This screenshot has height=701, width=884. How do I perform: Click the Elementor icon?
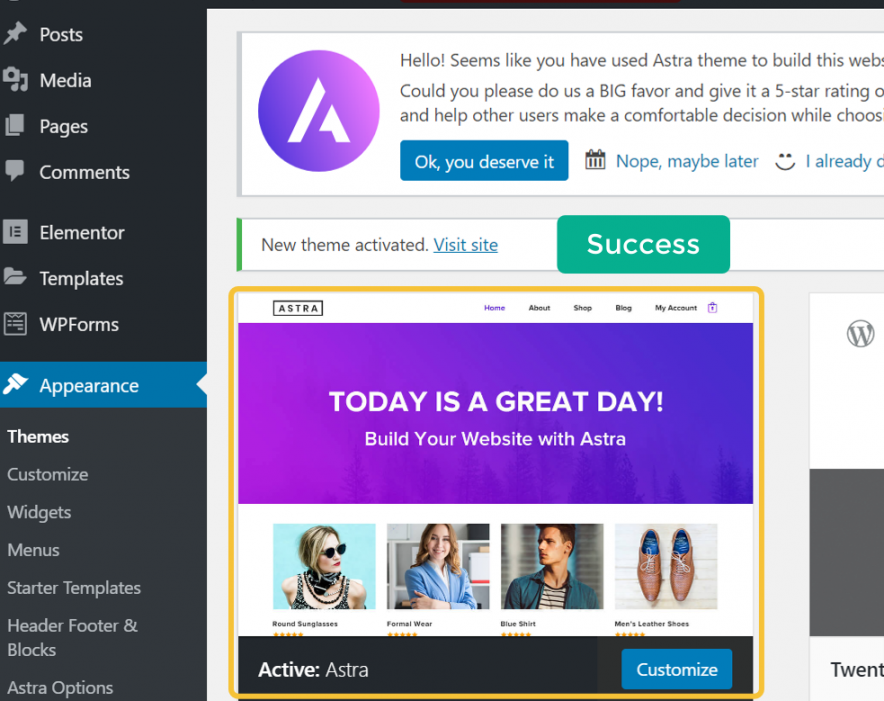coord(15,232)
